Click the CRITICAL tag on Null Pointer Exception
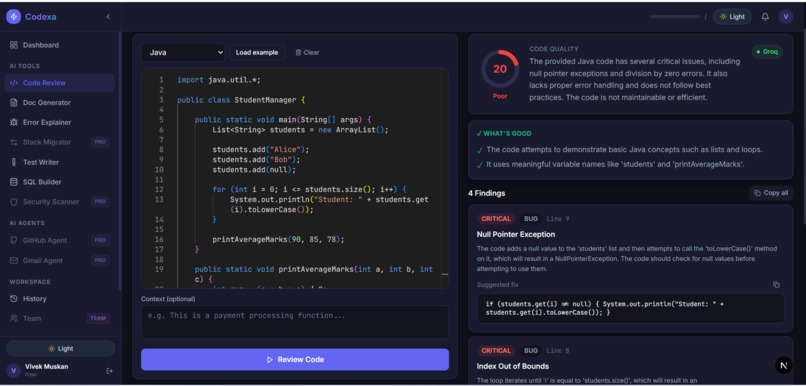 (x=496, y=219)
